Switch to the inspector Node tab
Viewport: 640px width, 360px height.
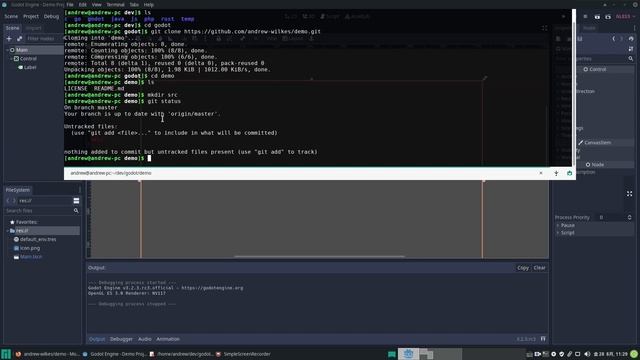pyautogui.click(x=589, y=28)
